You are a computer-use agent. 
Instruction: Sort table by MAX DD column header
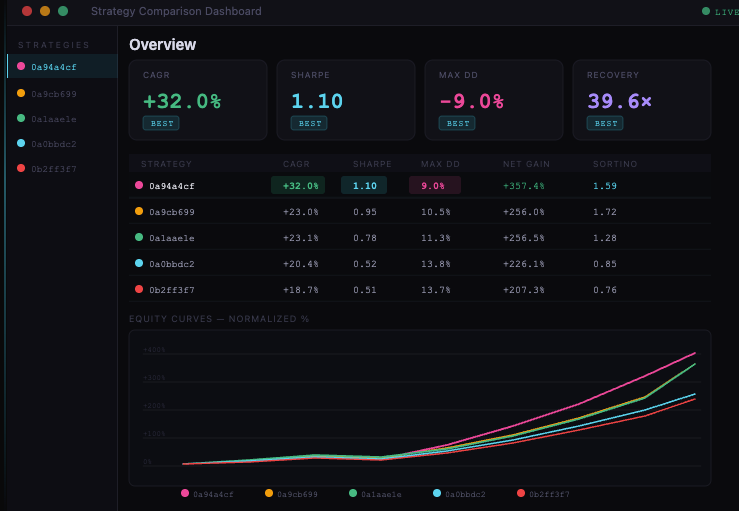[x=440, y=164]
